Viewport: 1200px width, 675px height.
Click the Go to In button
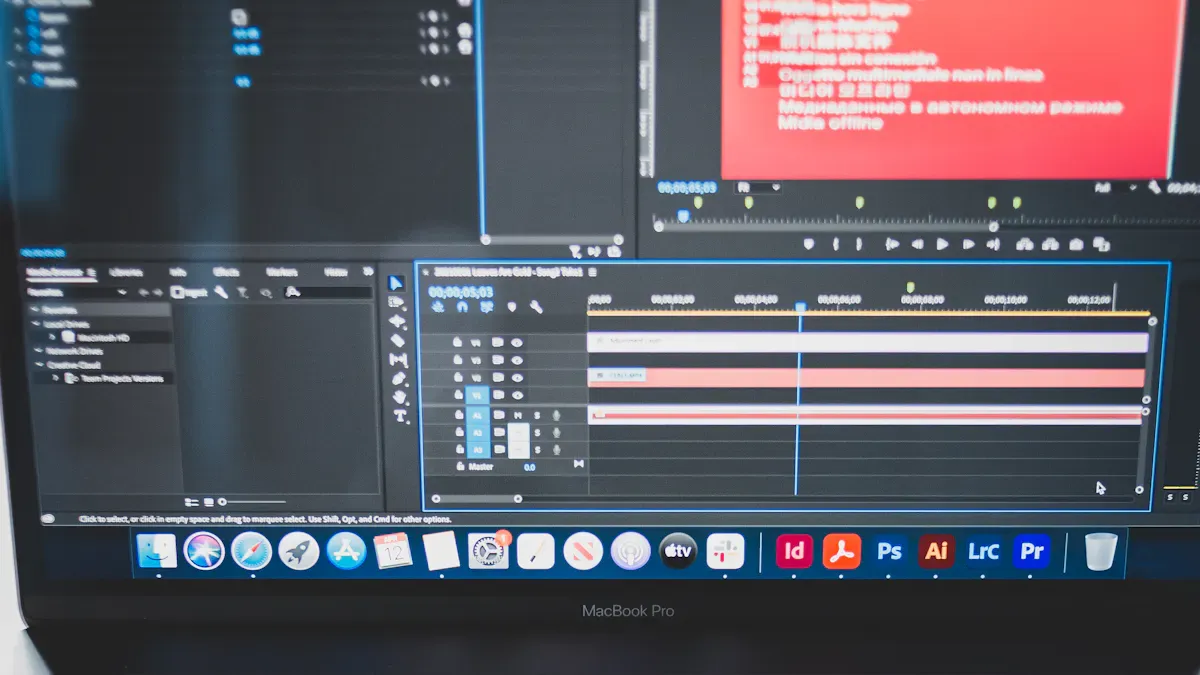[891, 244]
